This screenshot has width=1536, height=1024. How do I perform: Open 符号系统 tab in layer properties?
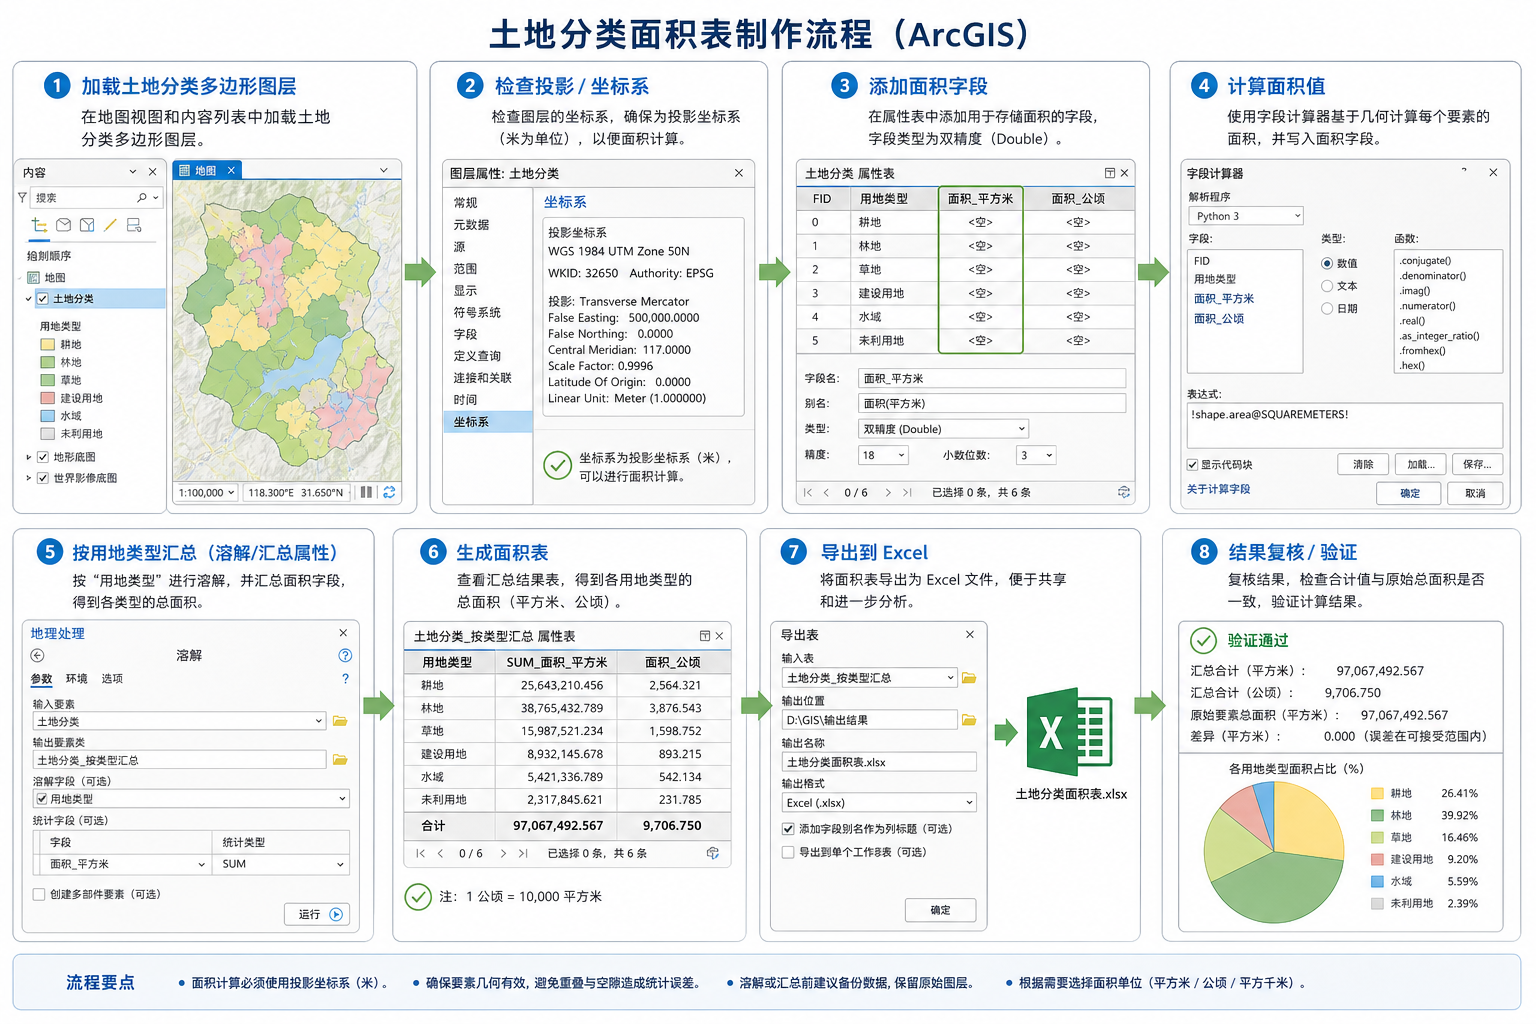pyautogui.click(x=477, y=313)
